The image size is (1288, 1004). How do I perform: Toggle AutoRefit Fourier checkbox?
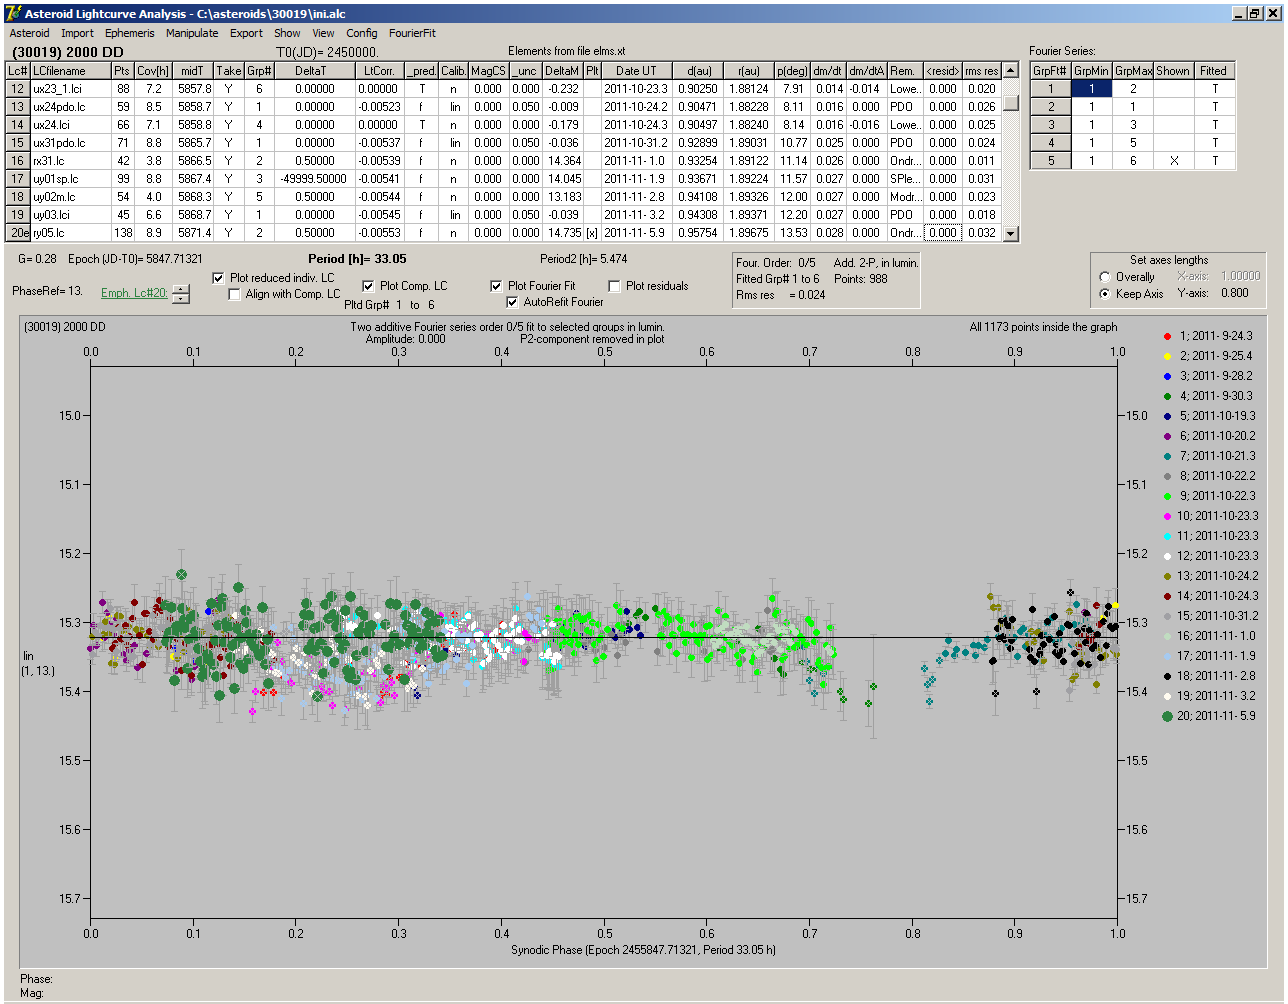pos(512,302)
